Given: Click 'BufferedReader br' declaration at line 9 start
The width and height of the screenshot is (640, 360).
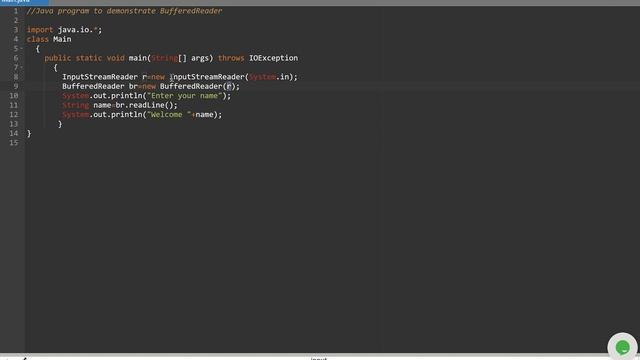Looking at the screenshot, I should [100, 86].
